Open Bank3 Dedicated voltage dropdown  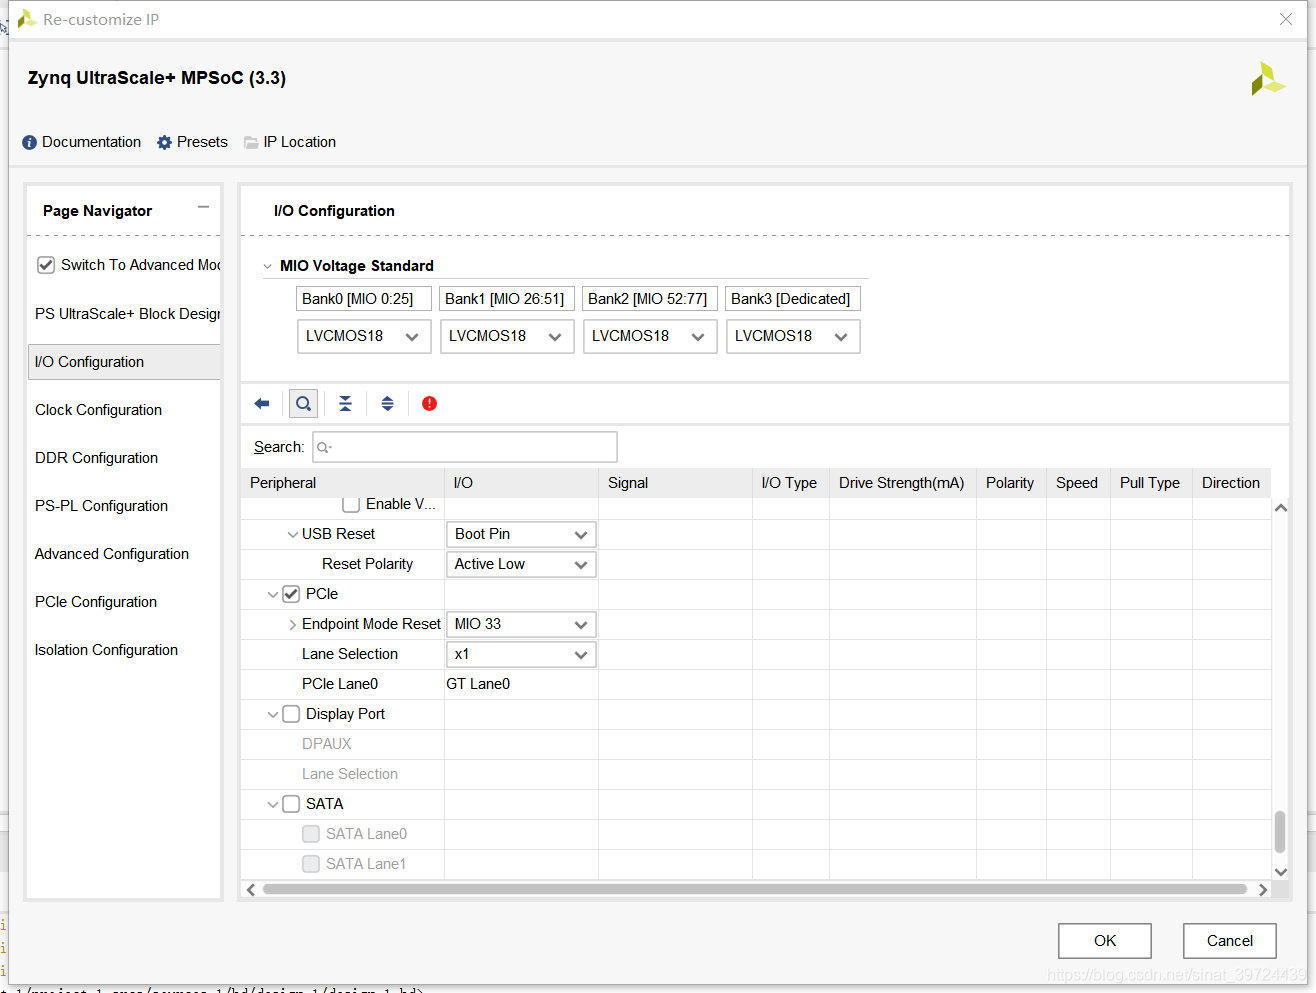pos(793,336)
